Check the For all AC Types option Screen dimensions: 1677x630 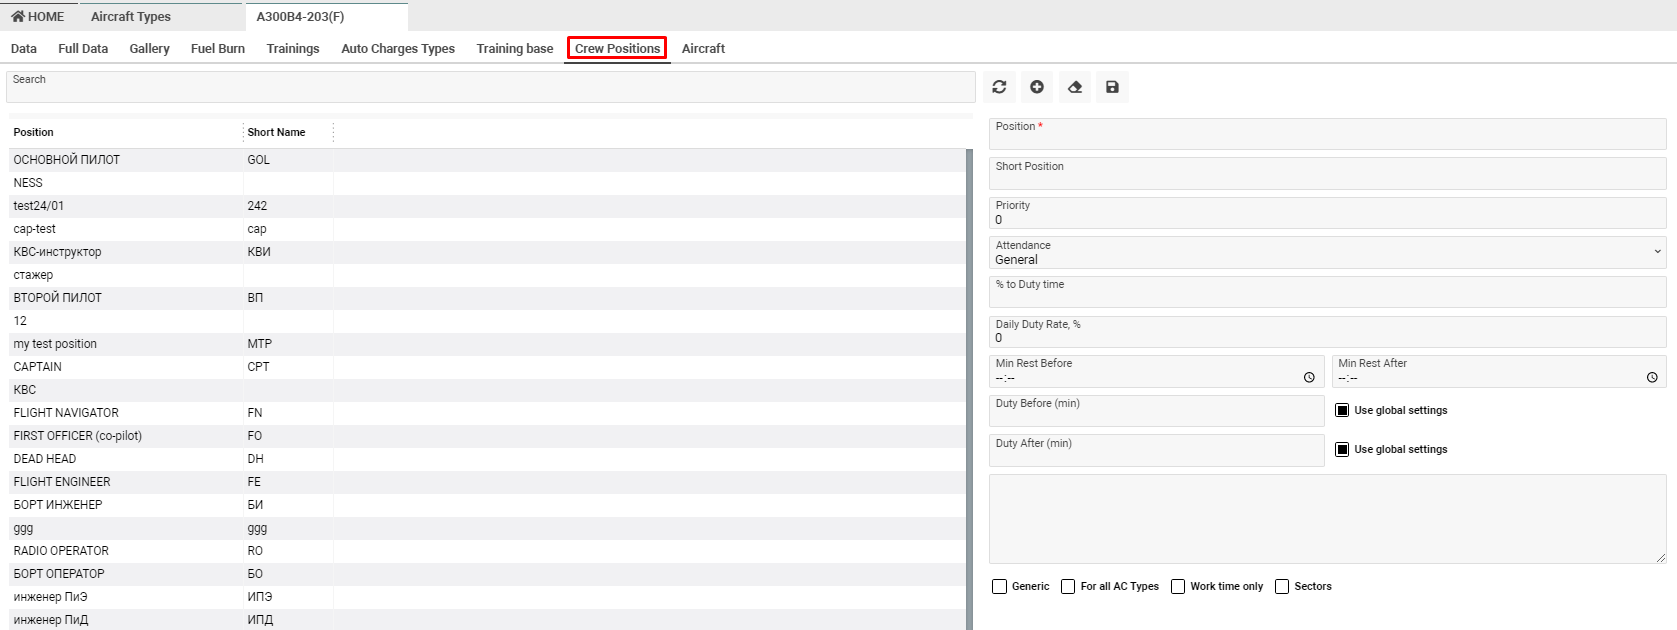1068,587
